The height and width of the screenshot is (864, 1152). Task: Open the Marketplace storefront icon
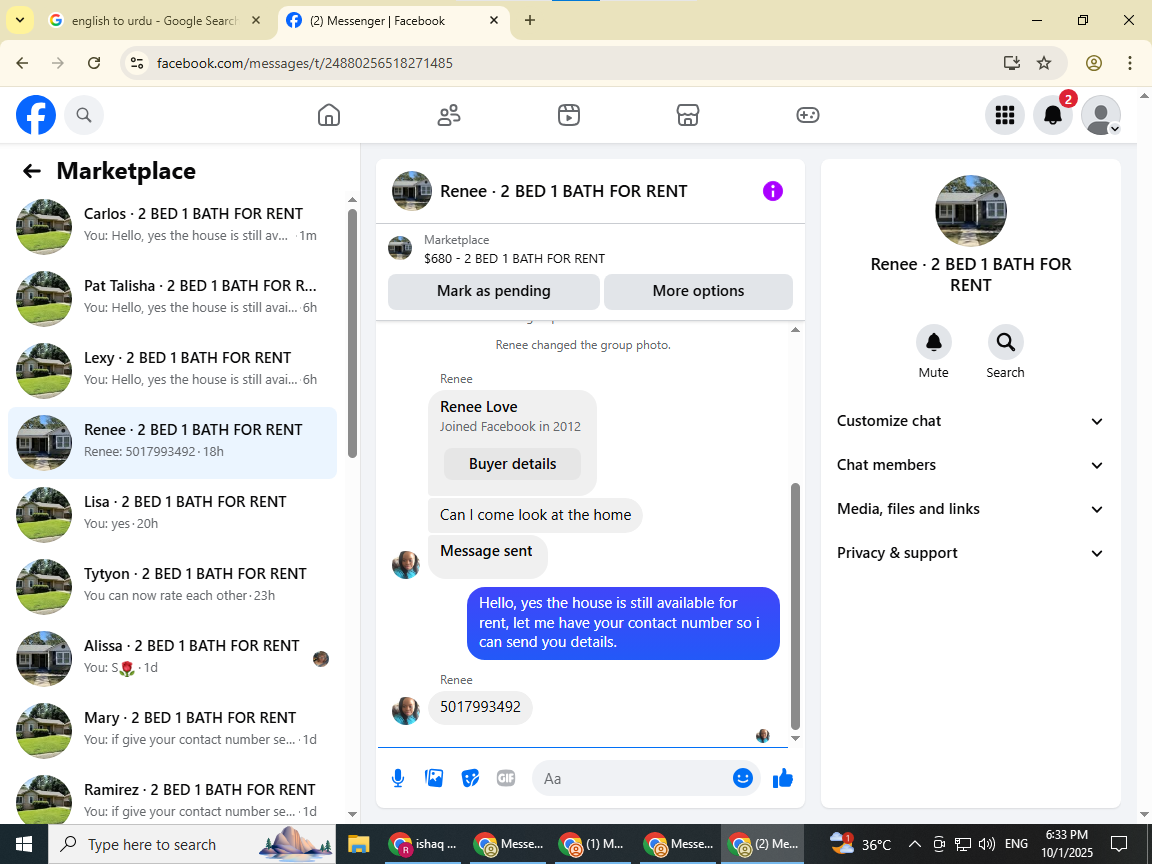(x=688, y=115)
